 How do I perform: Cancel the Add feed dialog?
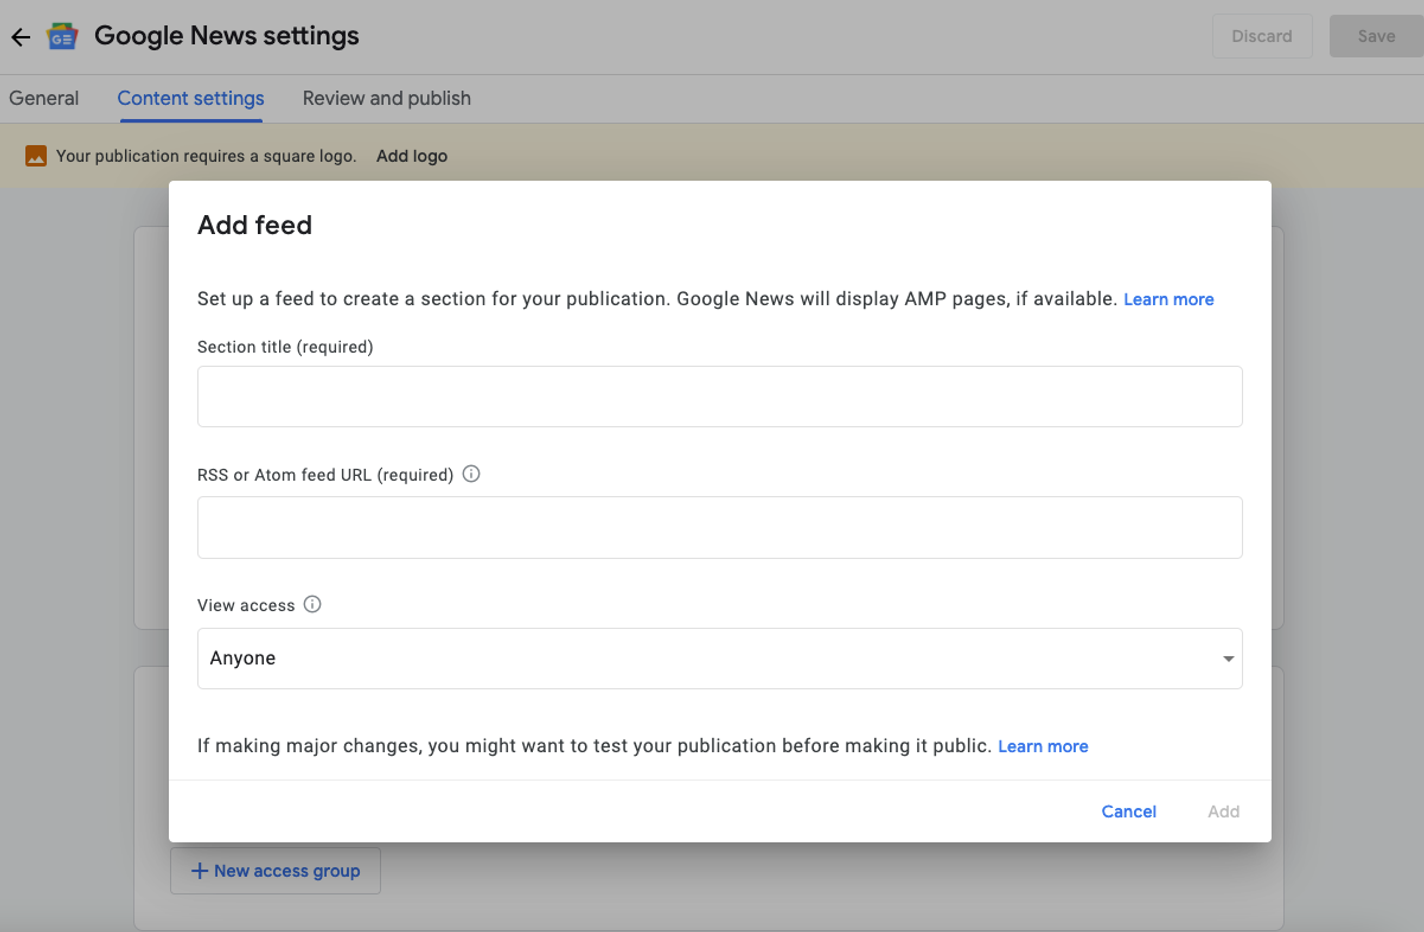[1129, 811]
